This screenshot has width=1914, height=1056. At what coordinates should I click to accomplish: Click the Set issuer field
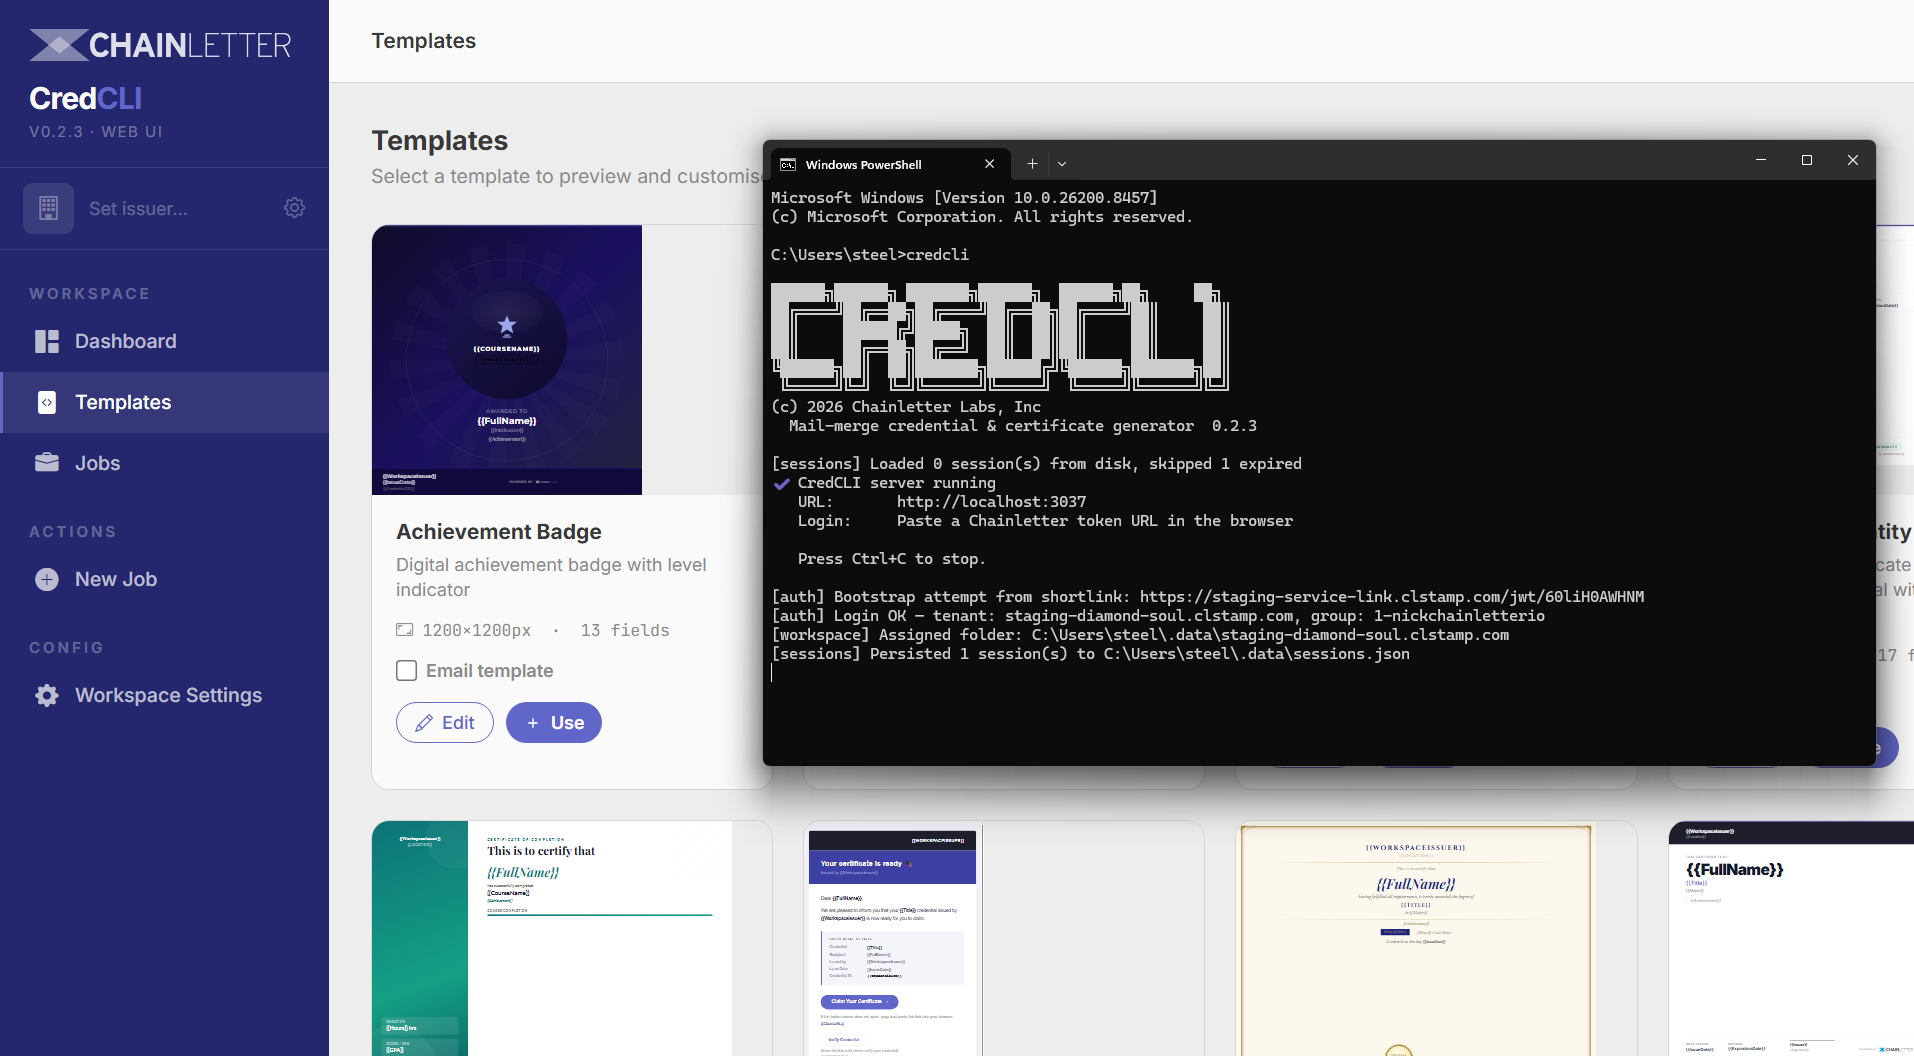click(138, 209)
